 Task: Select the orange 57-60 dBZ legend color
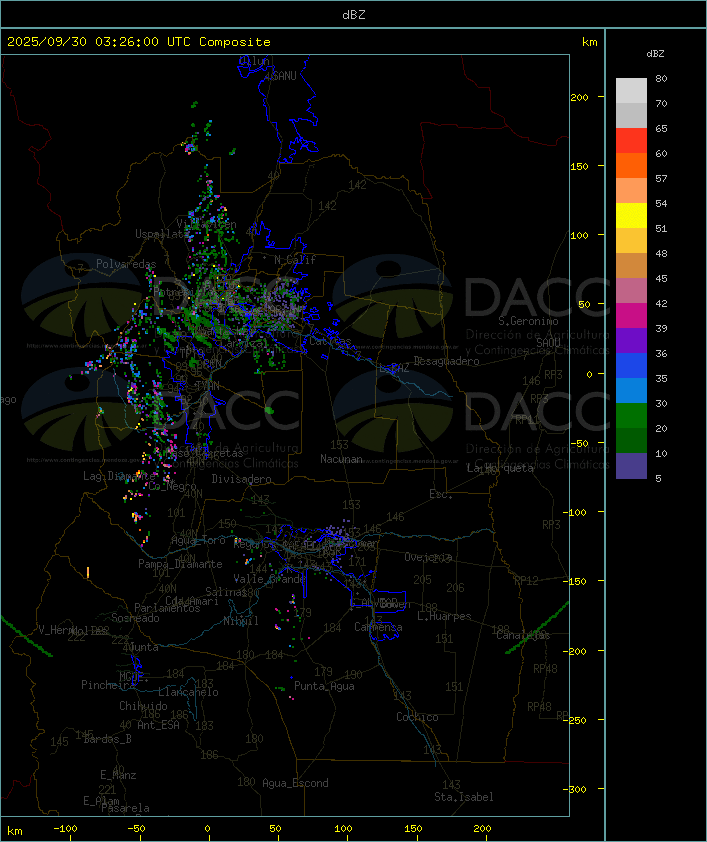[x=631, y=165]
